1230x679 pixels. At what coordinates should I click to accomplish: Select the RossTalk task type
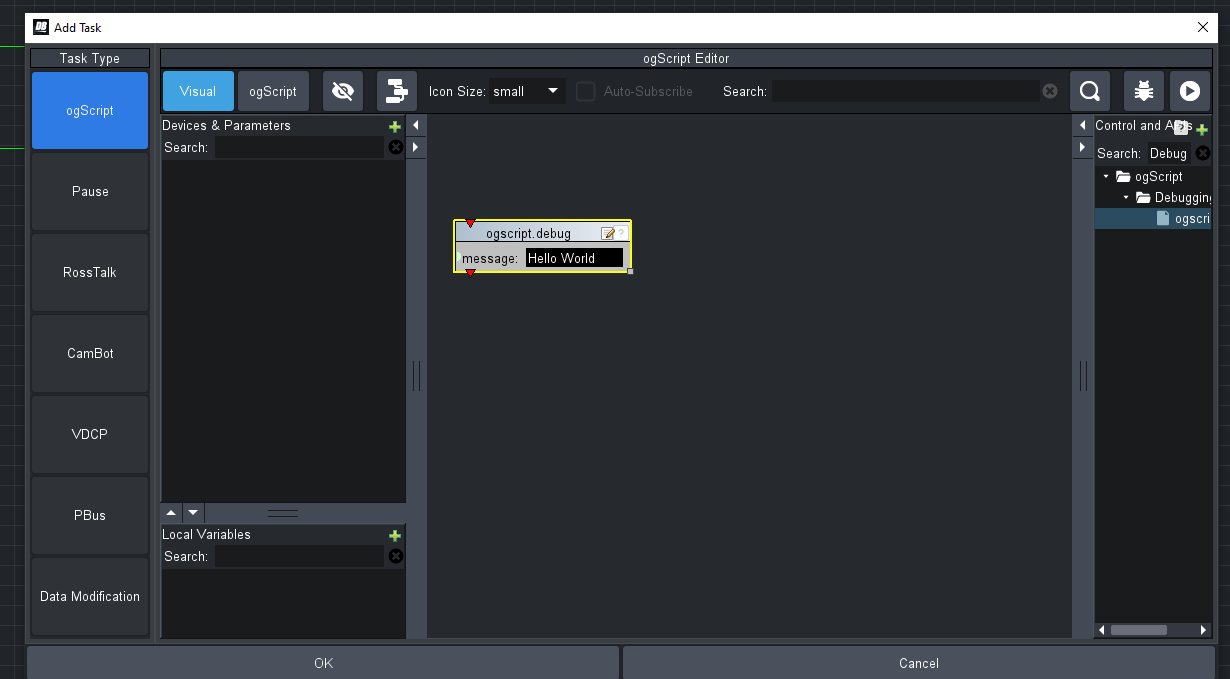point(90,272)
